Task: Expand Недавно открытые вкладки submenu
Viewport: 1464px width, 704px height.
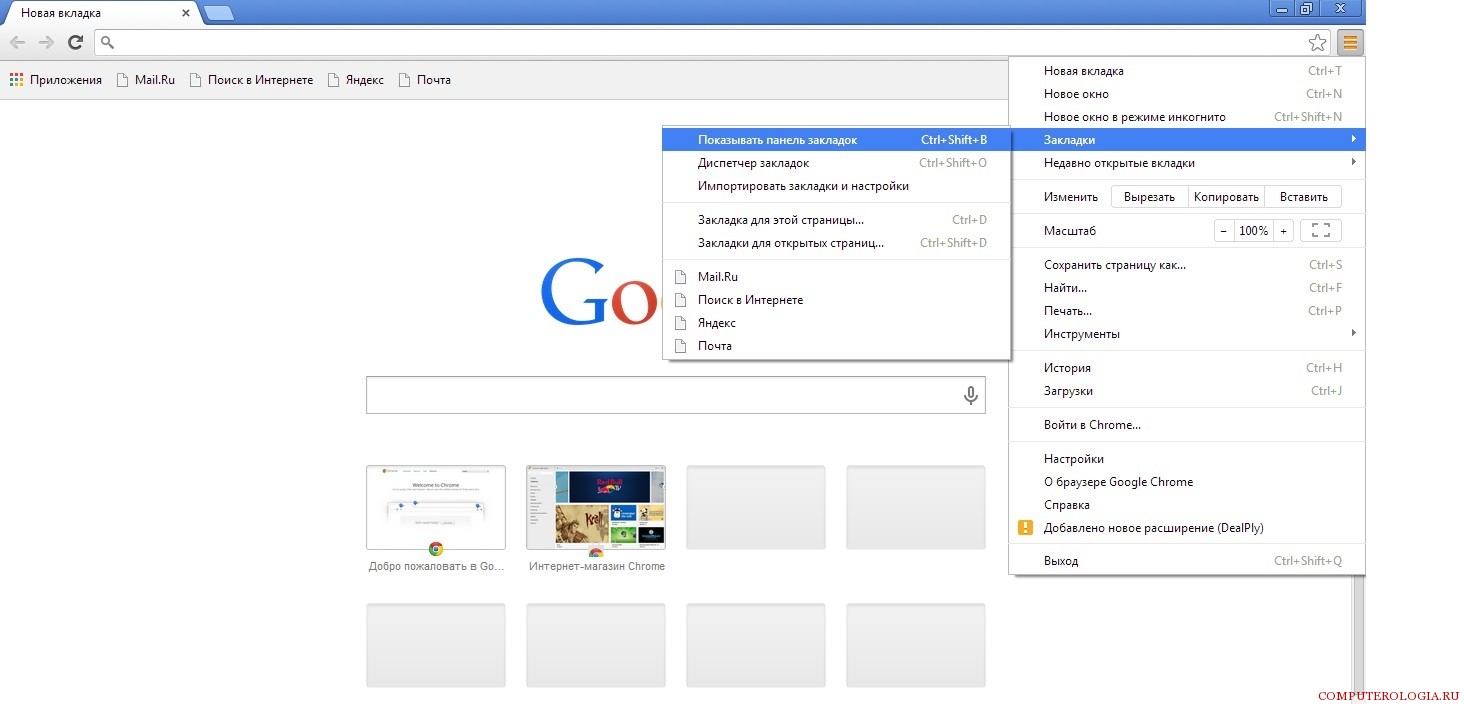Action: pyautogui.click(x=1187, y=163)
